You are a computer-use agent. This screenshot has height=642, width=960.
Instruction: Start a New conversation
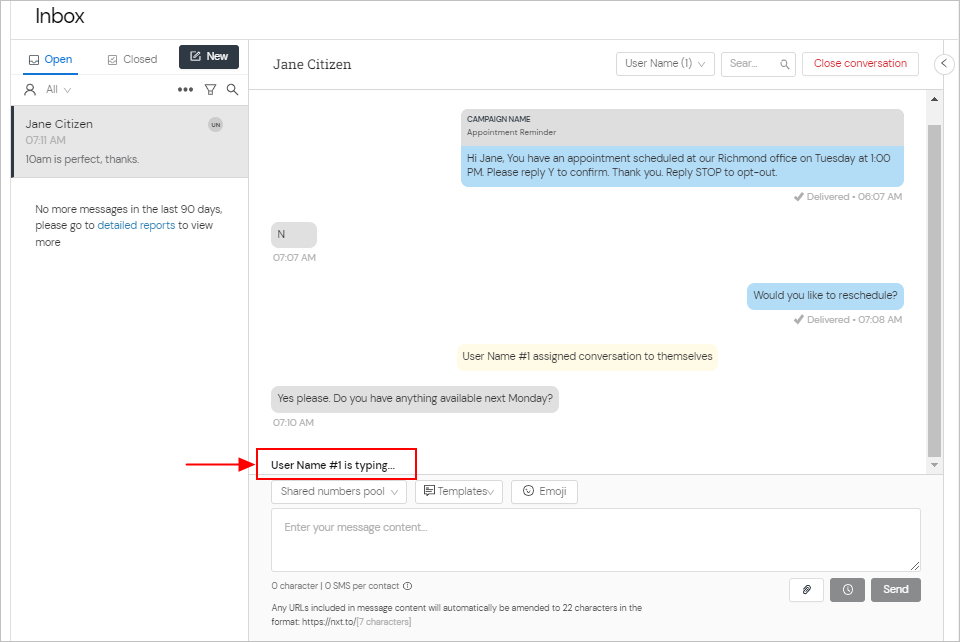pyautogui.click(x=208, y=56)
